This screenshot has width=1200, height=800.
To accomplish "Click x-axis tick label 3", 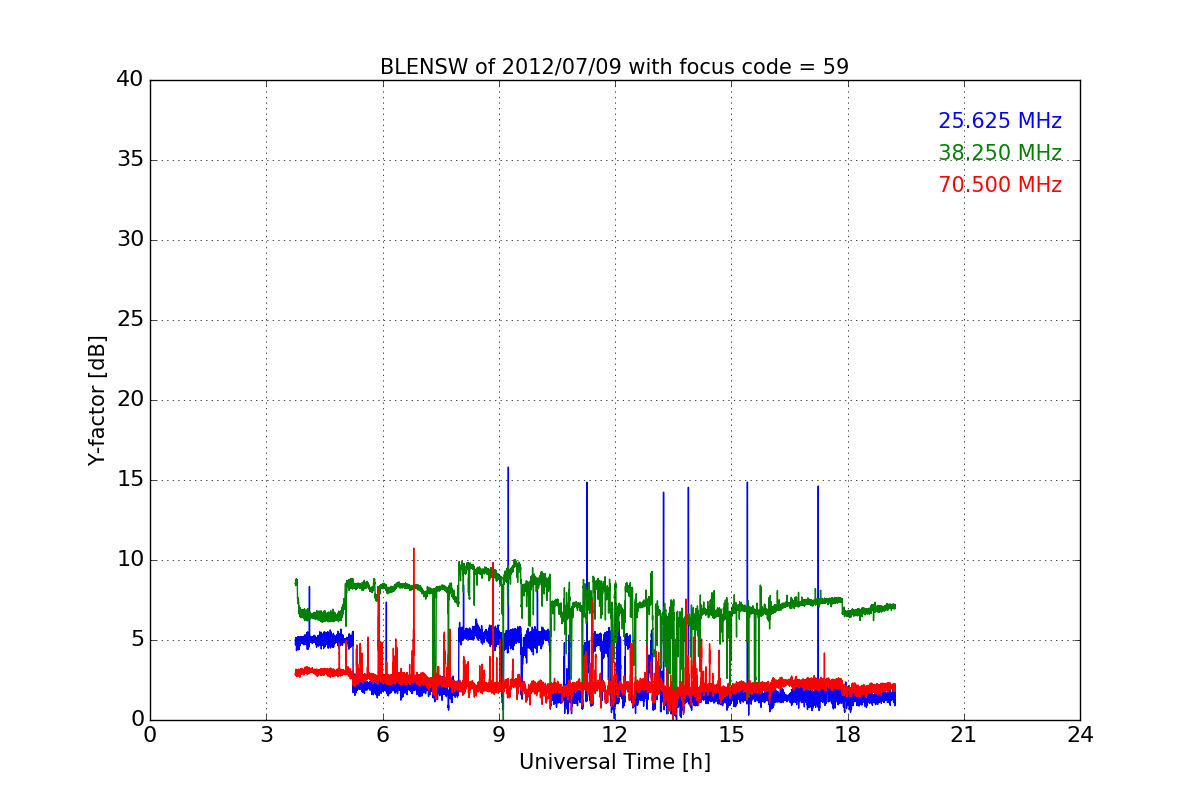I will [x=266, y=734].
